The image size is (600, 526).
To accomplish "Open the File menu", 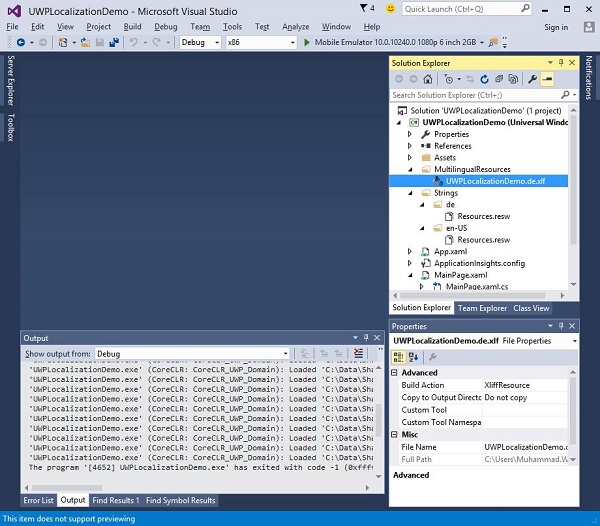I will [x=12, y=27].
